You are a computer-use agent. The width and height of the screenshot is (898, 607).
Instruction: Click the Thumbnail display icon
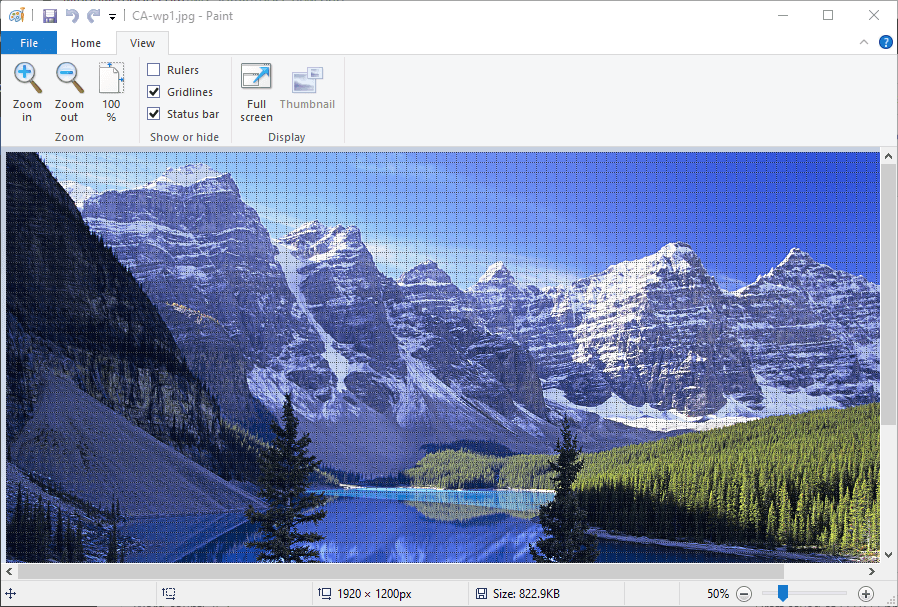click(x=307, y=80)
